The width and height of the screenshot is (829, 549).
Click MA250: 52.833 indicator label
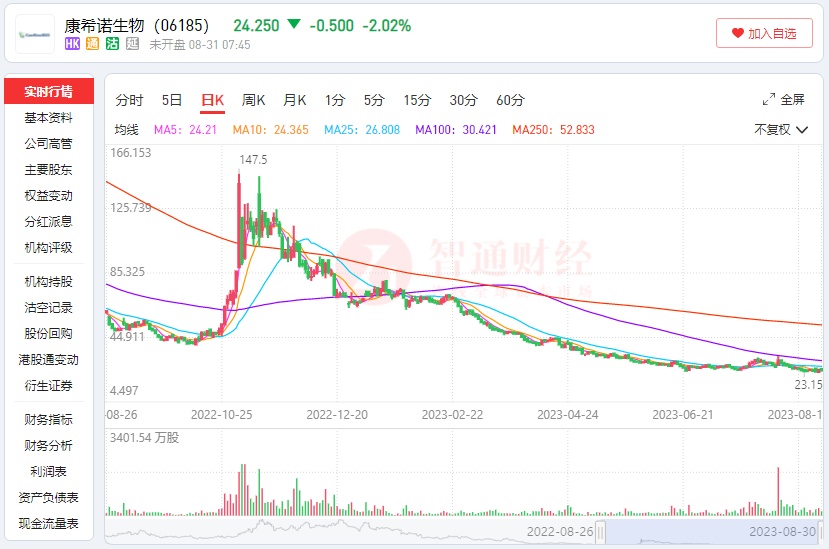[554, 130]
